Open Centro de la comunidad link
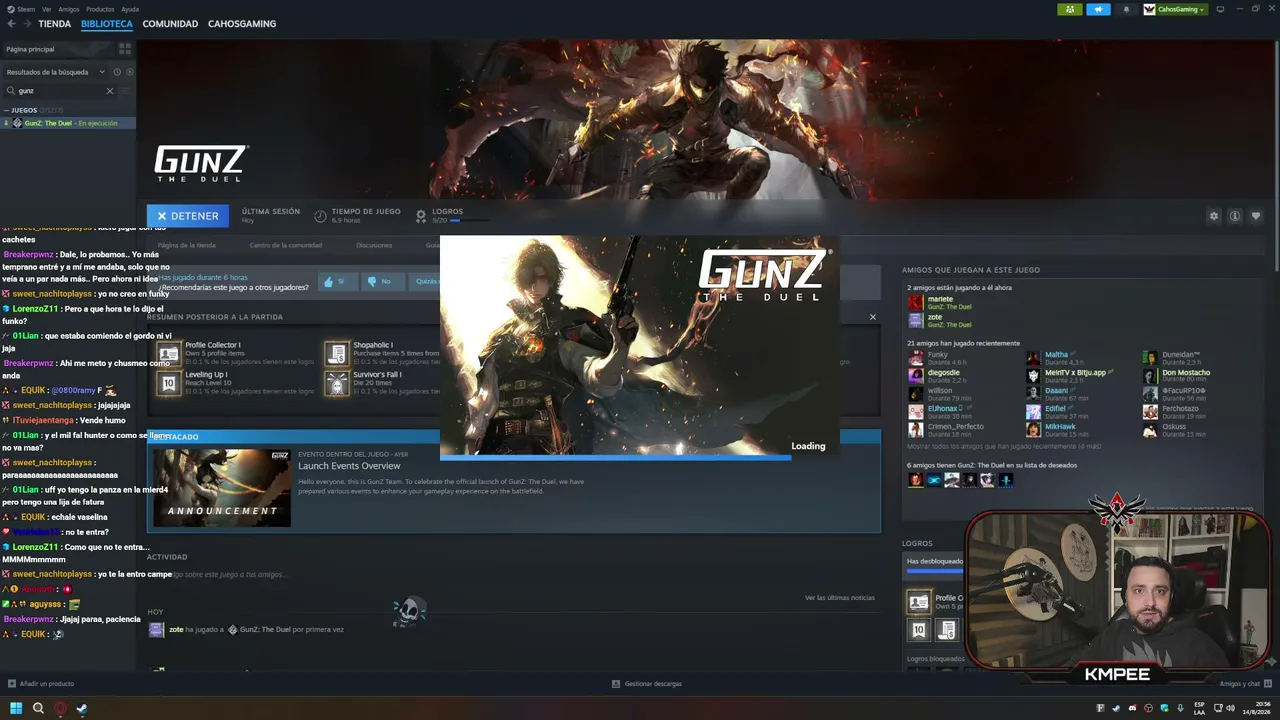1280x720 pixels. (286, 245)
